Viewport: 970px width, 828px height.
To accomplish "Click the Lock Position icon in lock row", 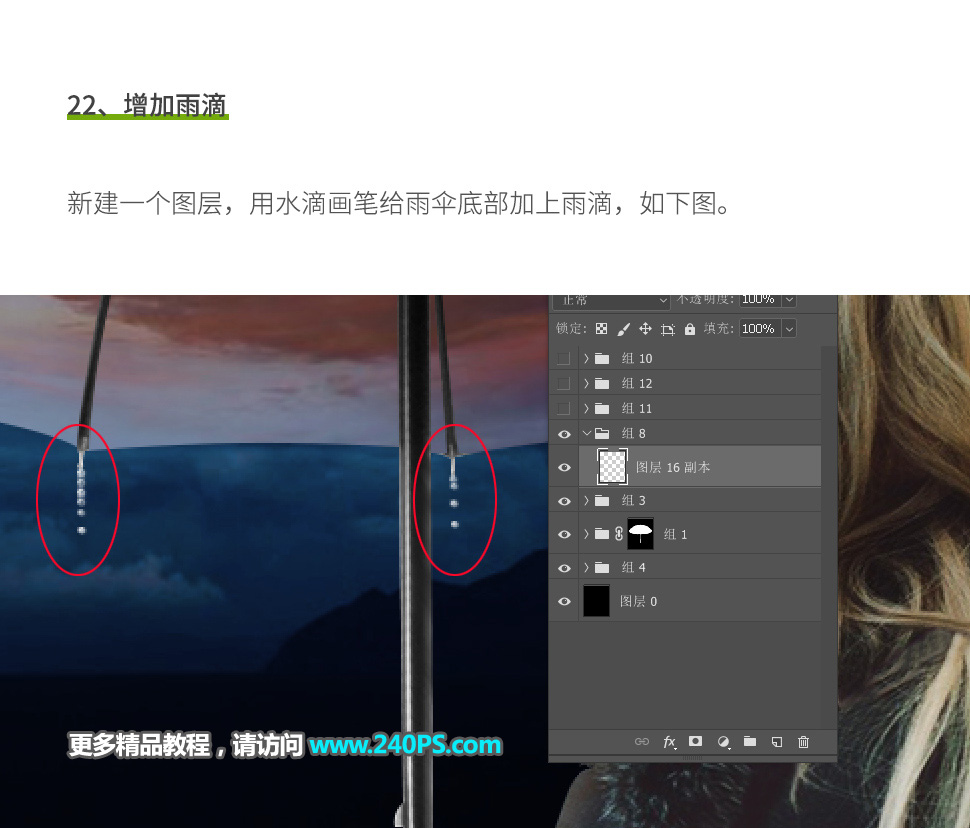I will tap(643, 328).
